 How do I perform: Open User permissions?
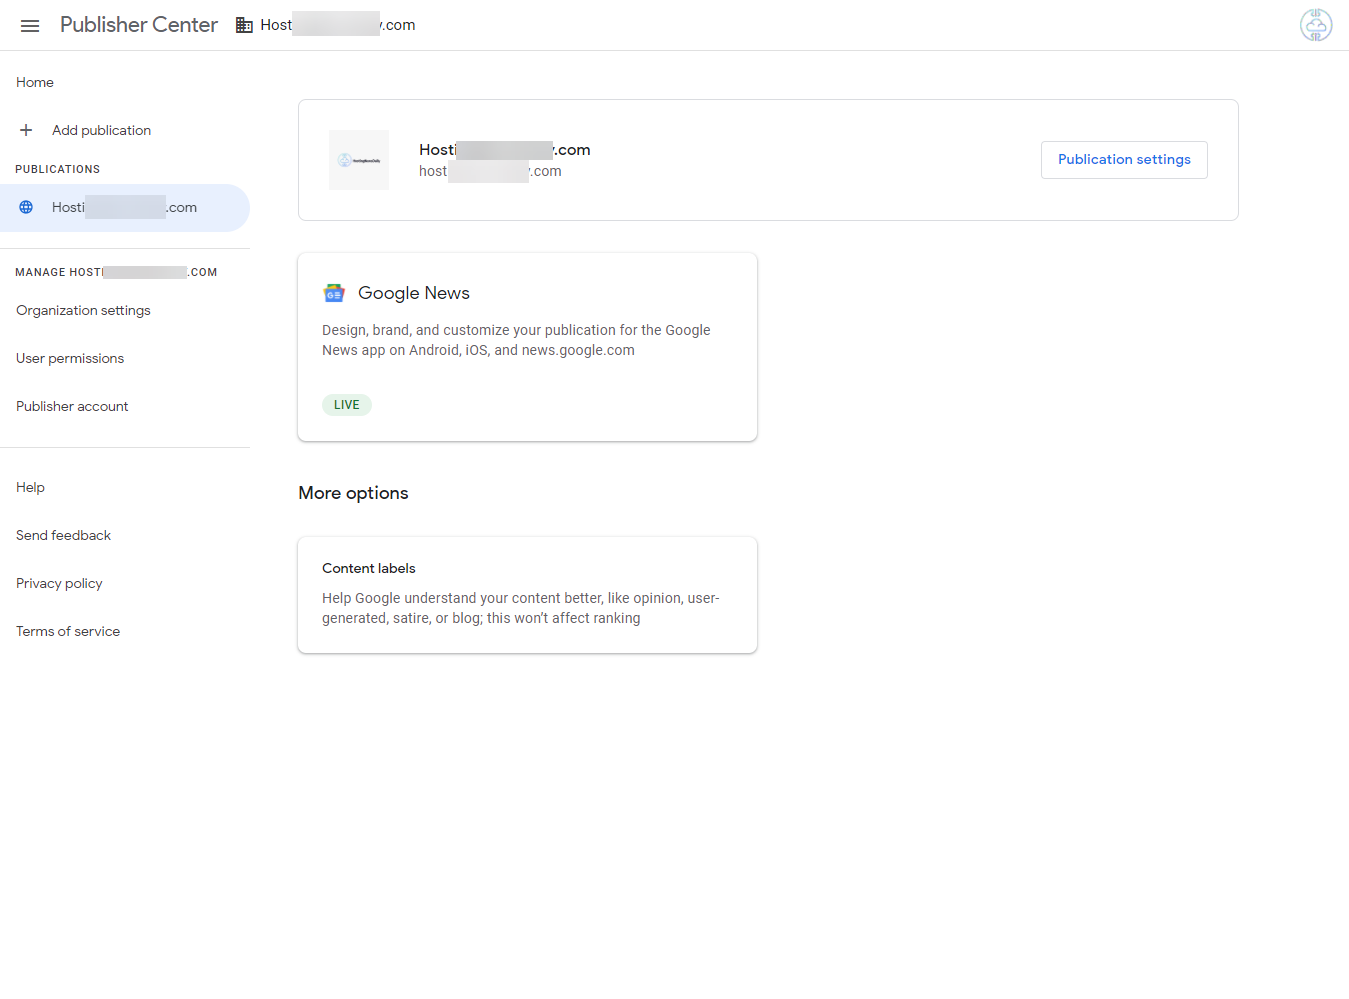pyautogui.click(x=70, y=358)
